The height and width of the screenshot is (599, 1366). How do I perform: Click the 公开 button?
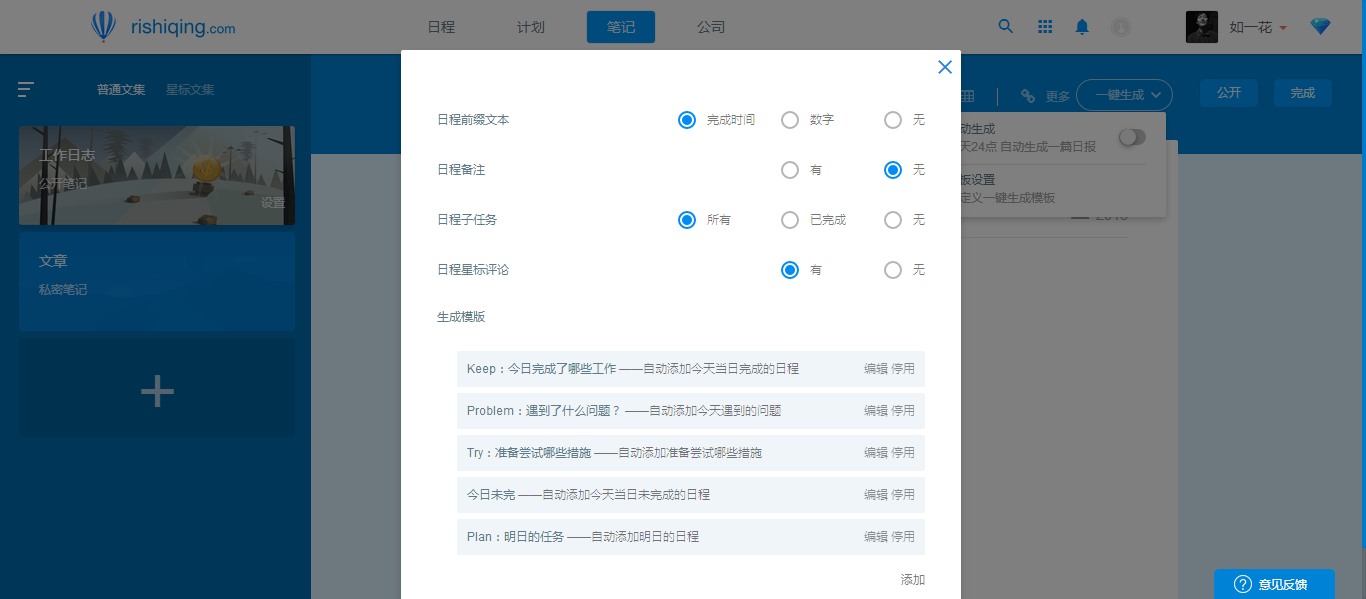click(x=1228, y=92)
